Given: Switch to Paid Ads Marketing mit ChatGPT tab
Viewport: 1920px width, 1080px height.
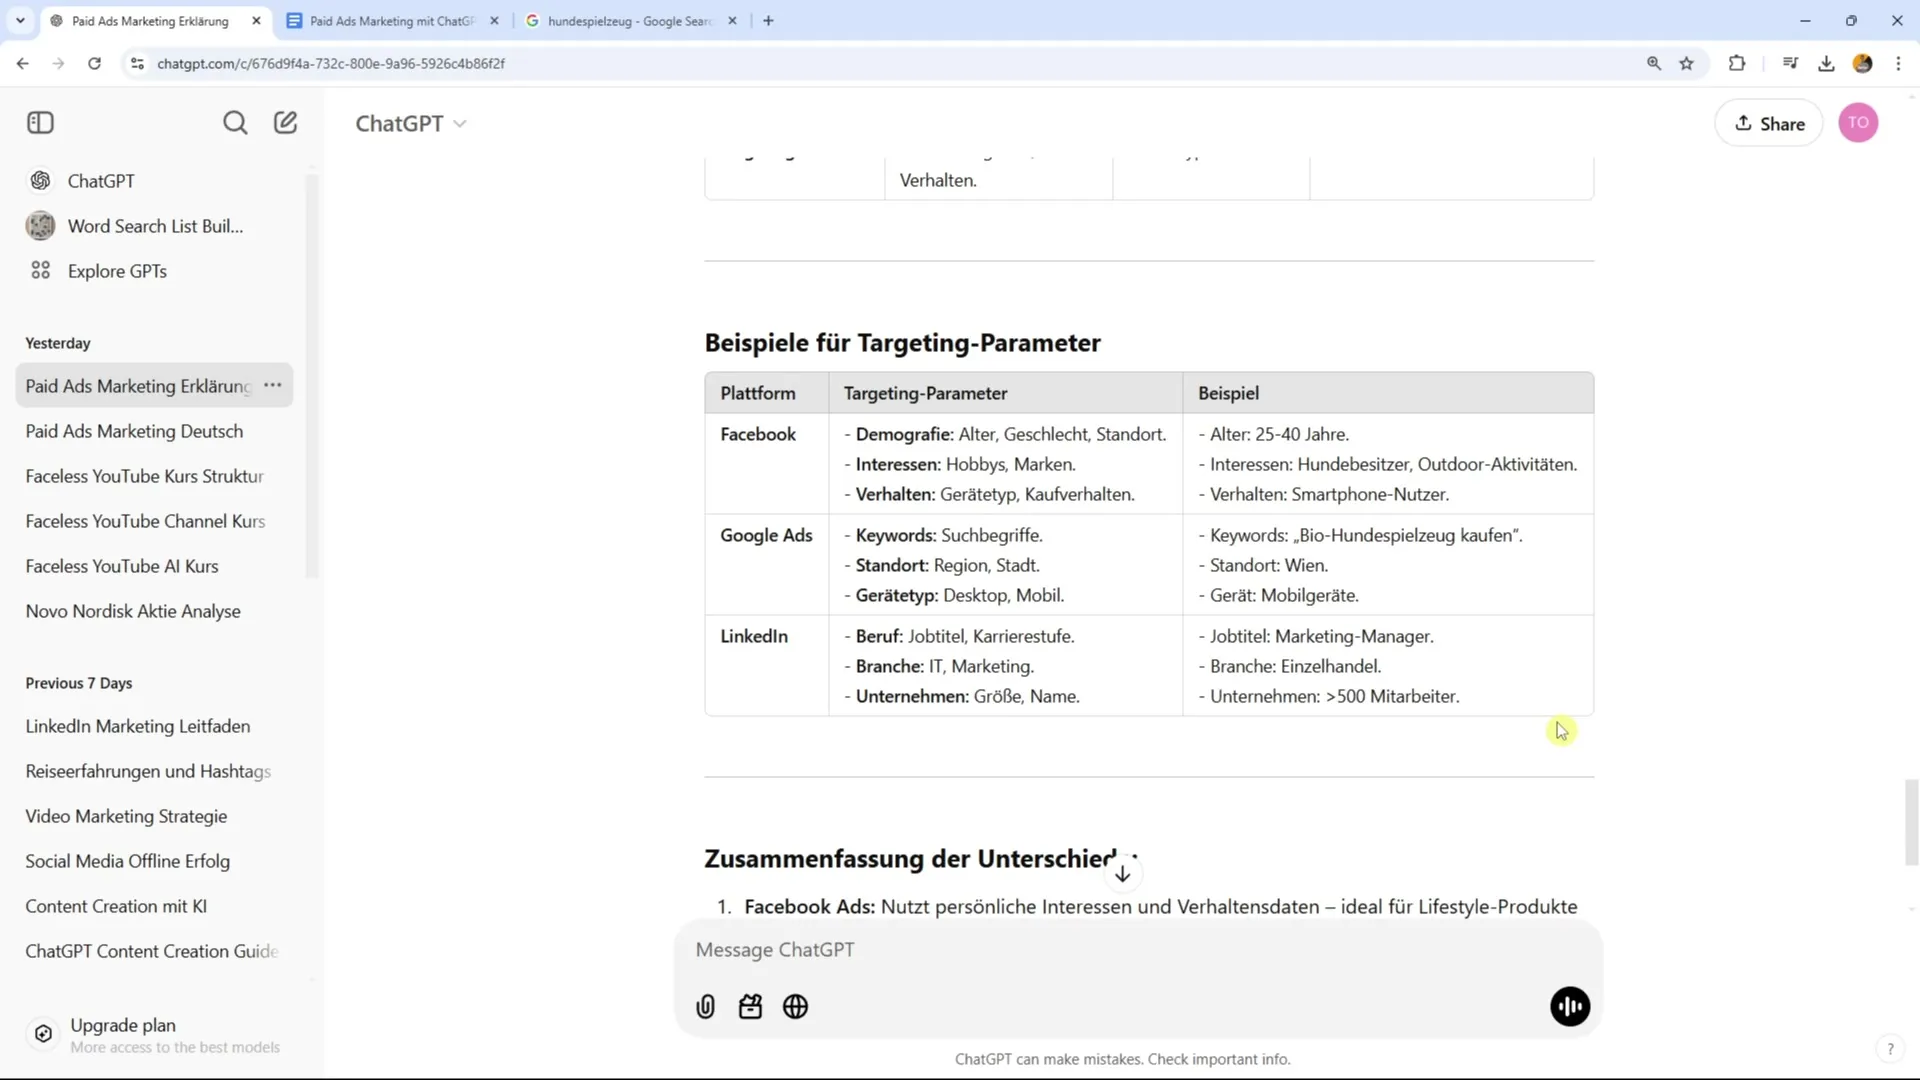Looking at the screenshot, I should 392,20.
